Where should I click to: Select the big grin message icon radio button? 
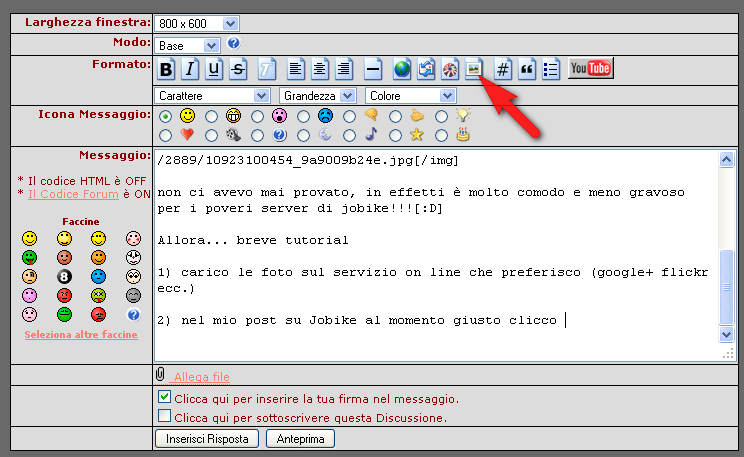point(212,116)
